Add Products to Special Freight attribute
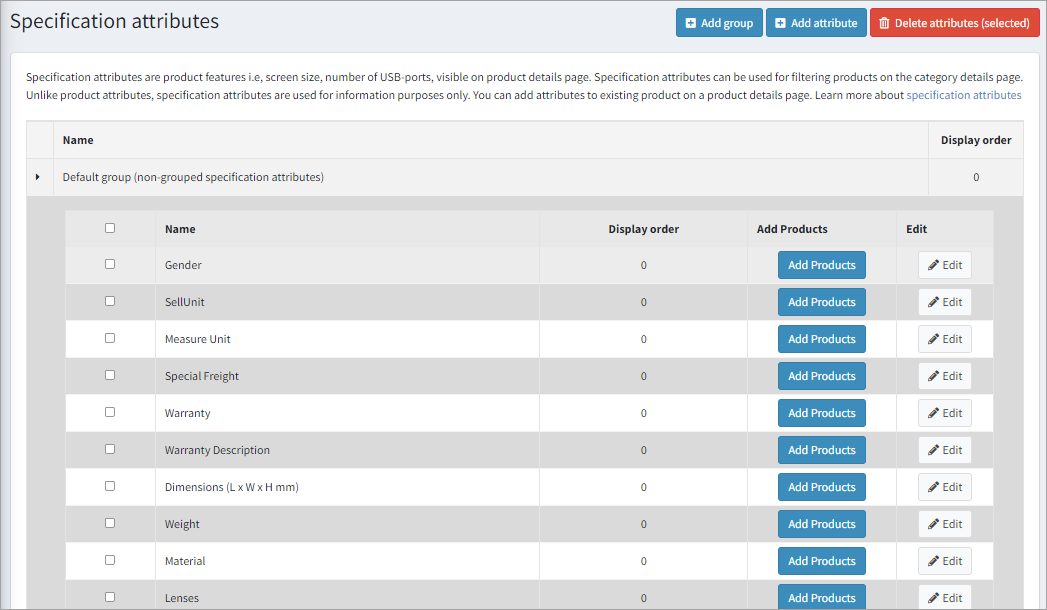 pyautogui.click(x=821, y=376)
